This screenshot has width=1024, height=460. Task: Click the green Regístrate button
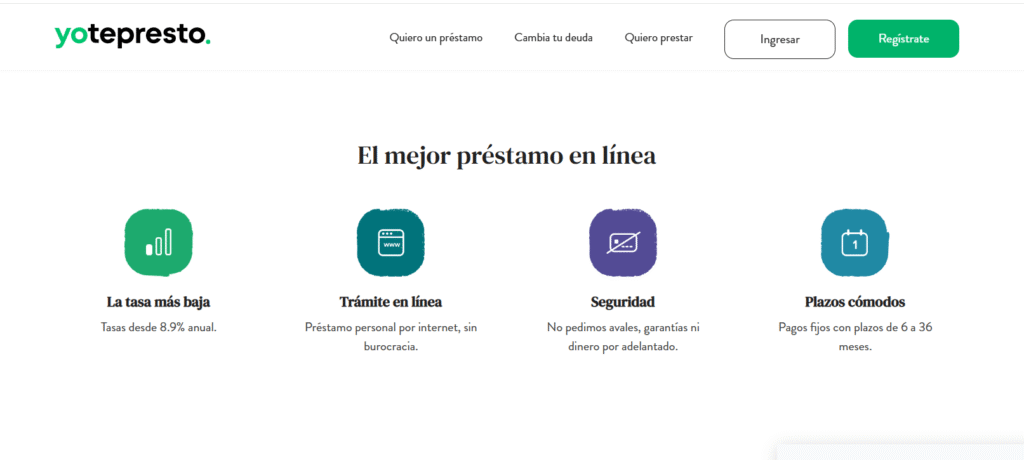point(904,39)
